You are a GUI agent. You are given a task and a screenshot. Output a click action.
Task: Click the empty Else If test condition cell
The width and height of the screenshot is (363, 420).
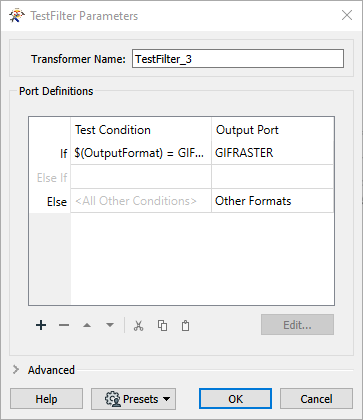pyautogui.click(x=141, y=177)
